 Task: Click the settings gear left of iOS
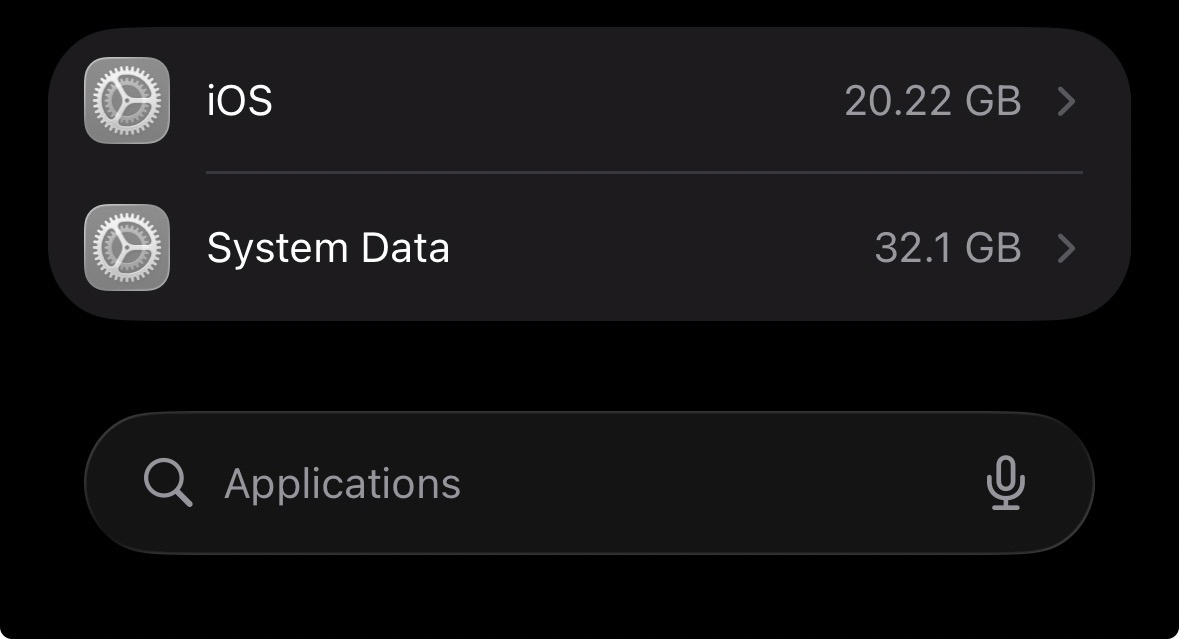pos(127,101)
